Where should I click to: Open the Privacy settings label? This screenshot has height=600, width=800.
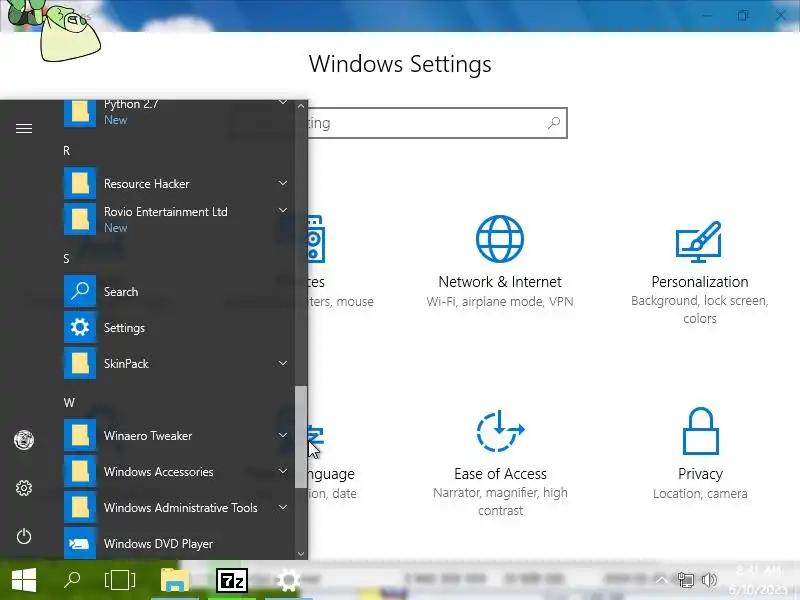coord(700,474)
